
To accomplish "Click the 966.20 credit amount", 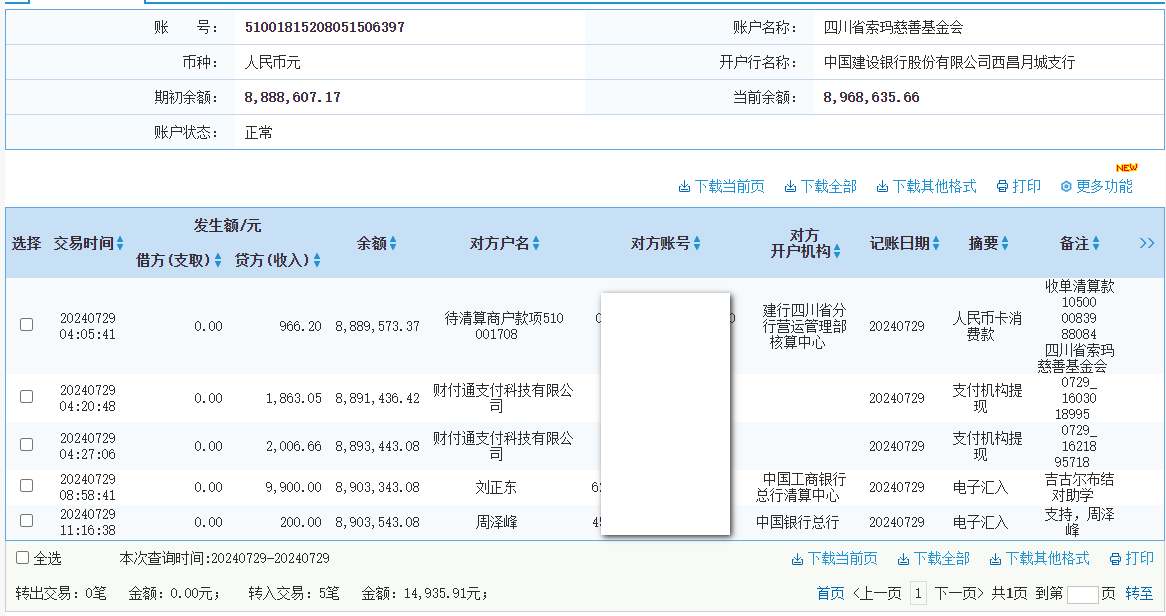I will click(x=300, y=326).
